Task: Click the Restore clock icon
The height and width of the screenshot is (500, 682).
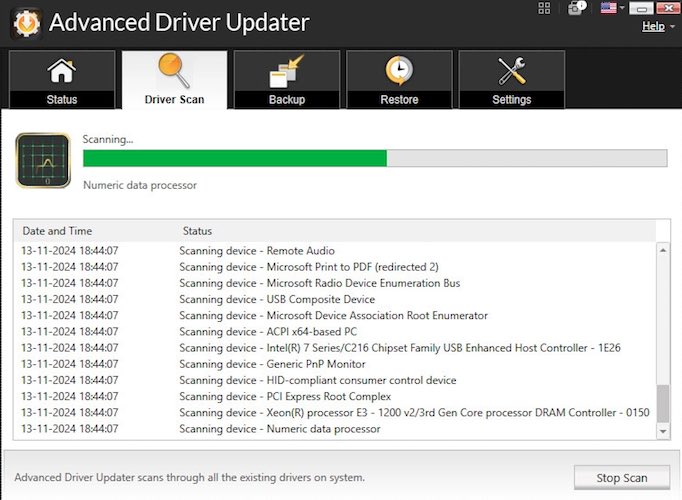Action: tap(399, 70)
